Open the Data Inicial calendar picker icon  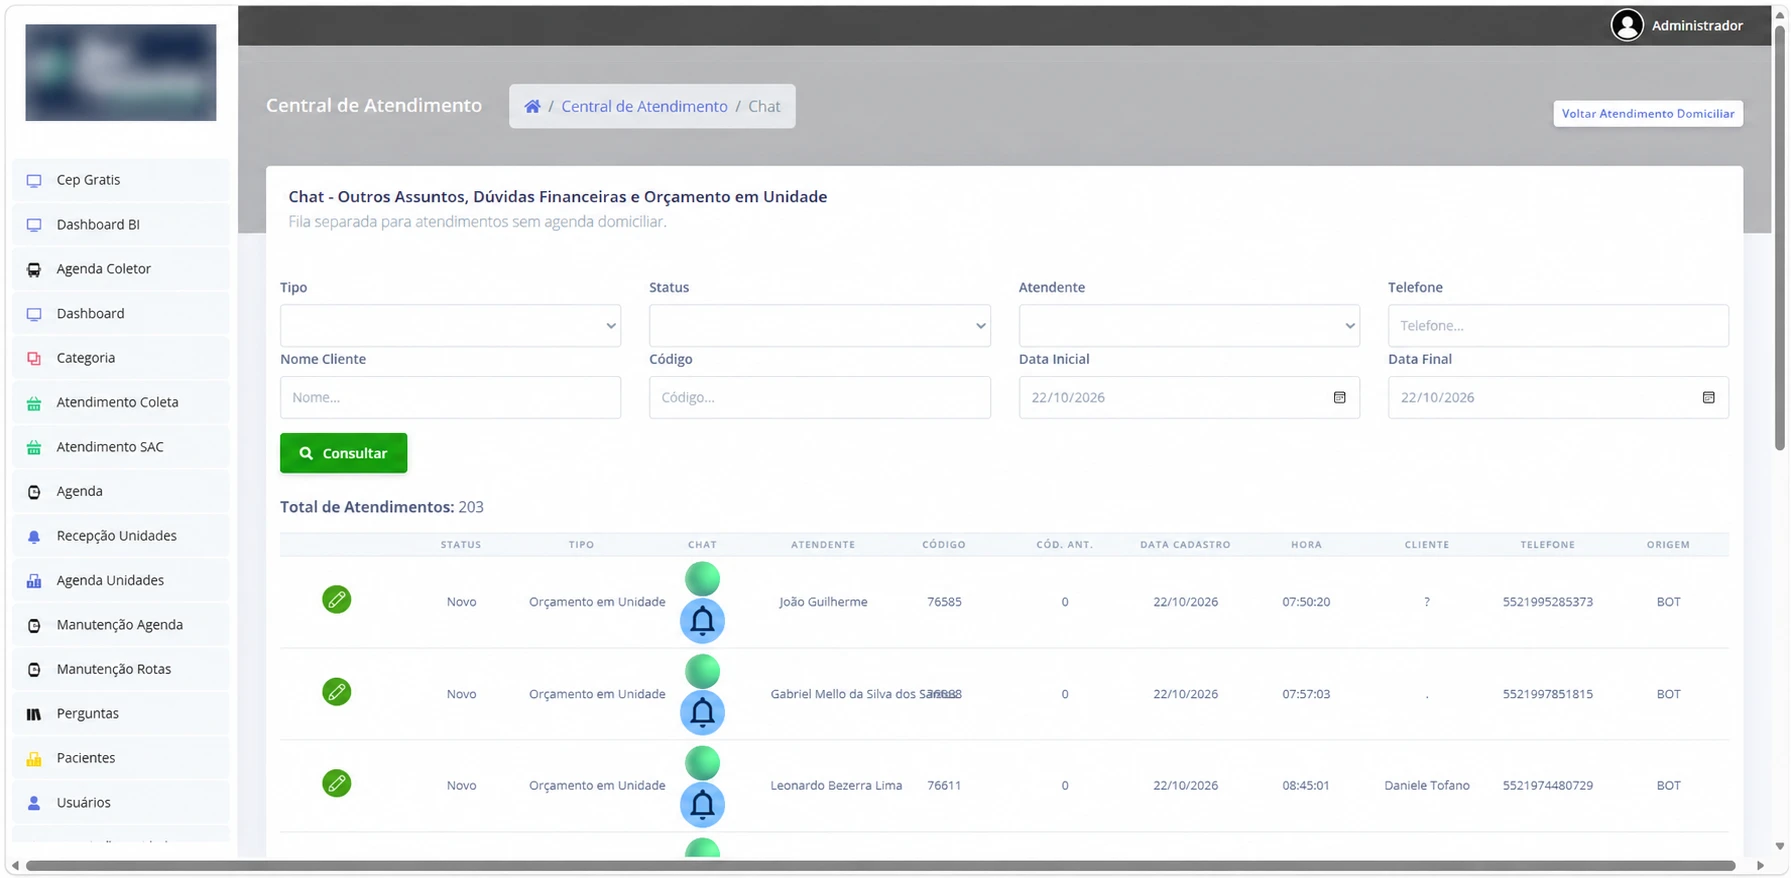(1339, 397)
